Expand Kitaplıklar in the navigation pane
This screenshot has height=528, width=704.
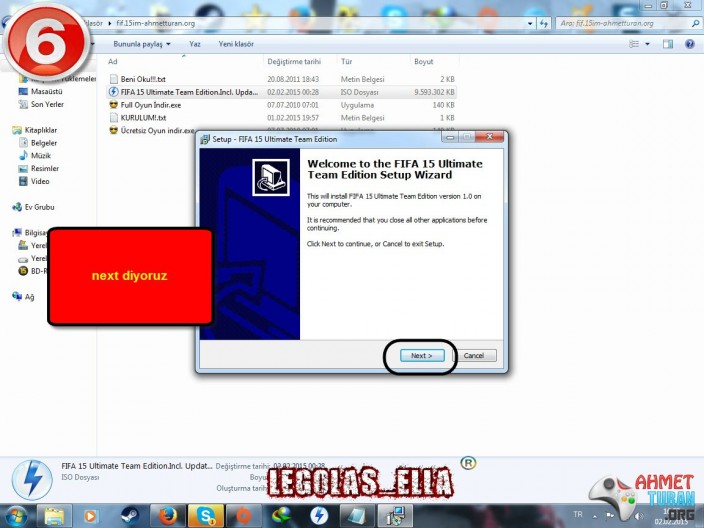pyautogui.click(x=41, y=130)
